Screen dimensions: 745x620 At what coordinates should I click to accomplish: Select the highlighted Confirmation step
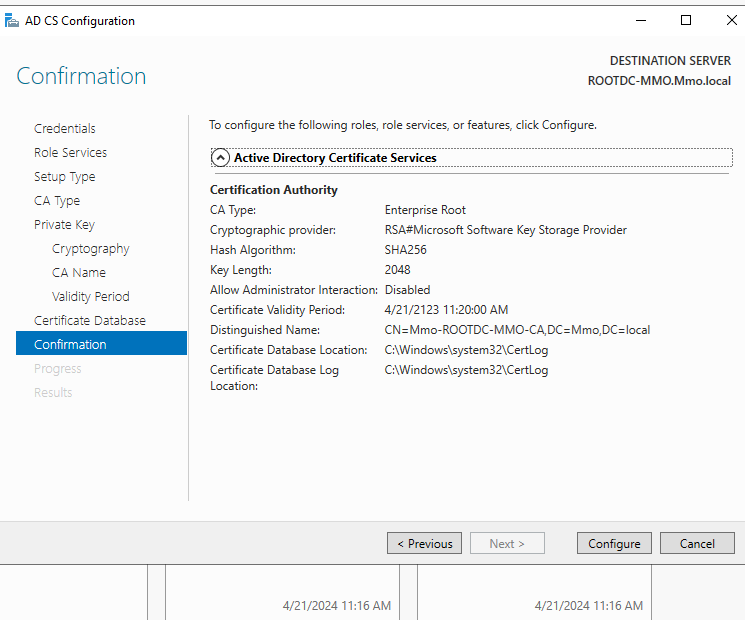coord(101,343)
